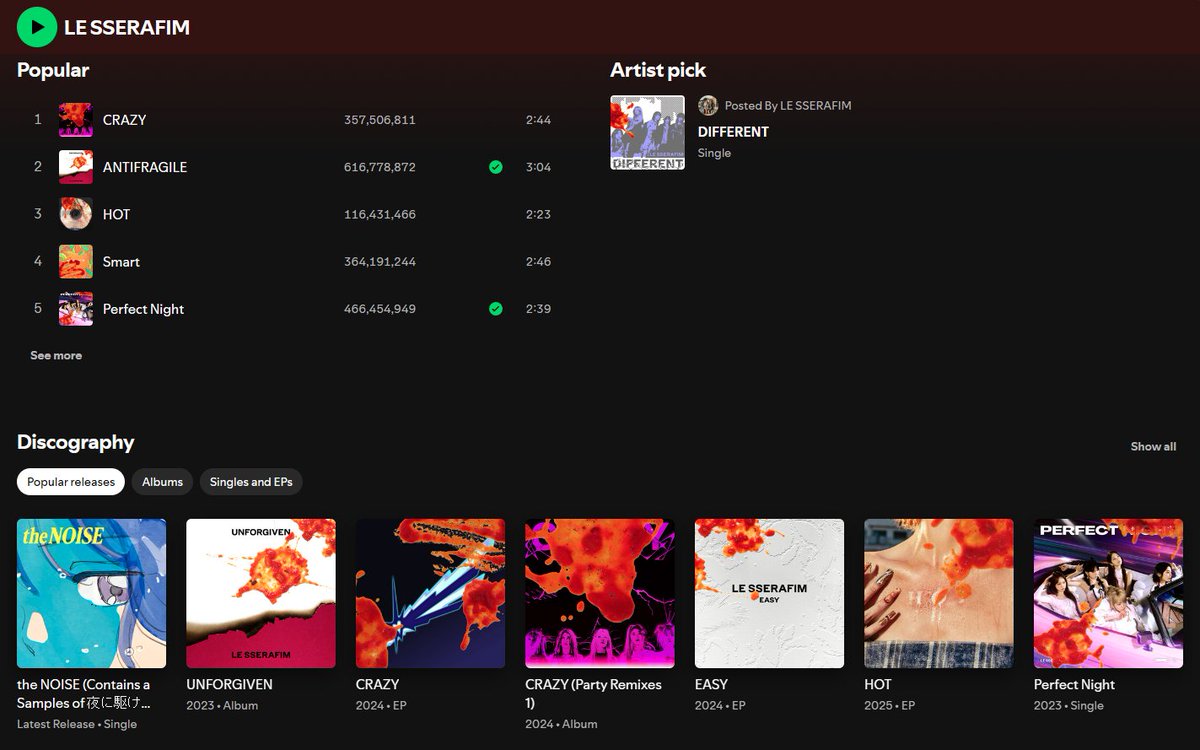Image resolution: width=1200 pixels, height=750 pixels.
Task: Open CRAZY (Party Remixes 1) title link
Action: [593, 694]
